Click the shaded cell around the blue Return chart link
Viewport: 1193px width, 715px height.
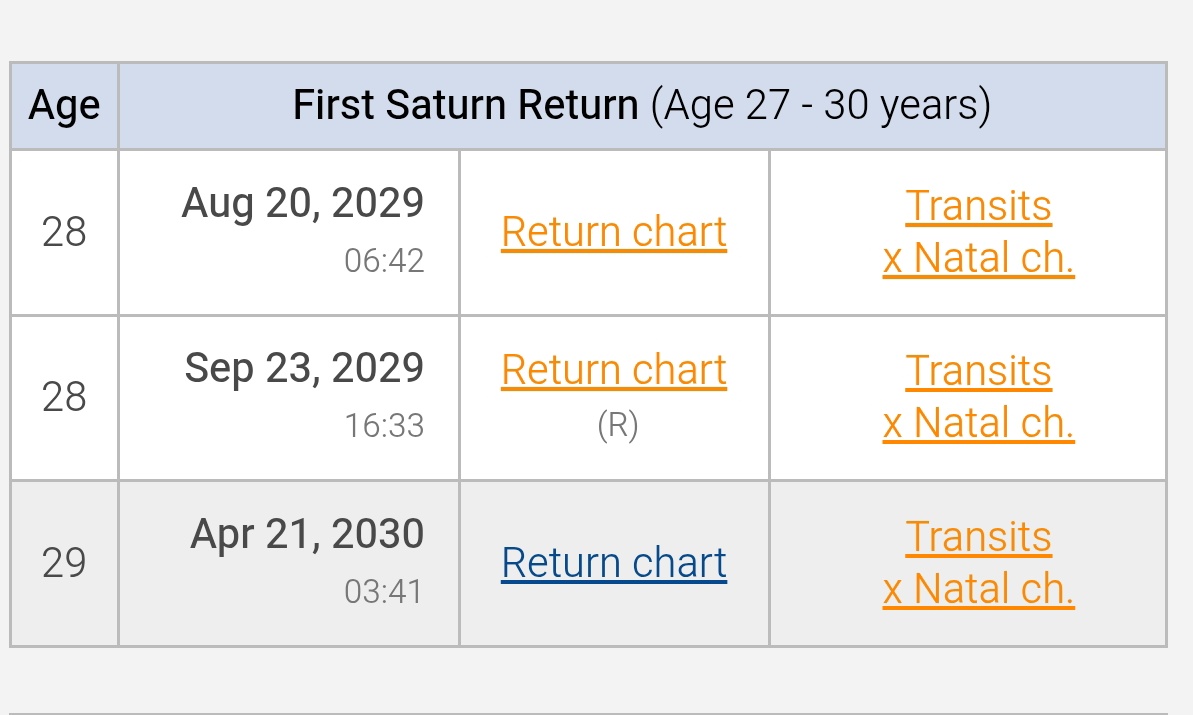615,564
